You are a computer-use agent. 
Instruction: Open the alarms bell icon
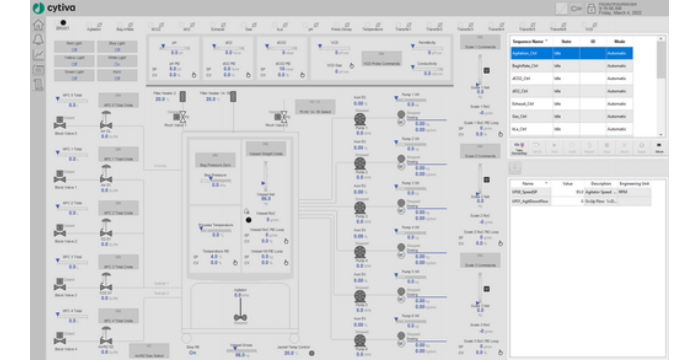click(x=38, y=39)
